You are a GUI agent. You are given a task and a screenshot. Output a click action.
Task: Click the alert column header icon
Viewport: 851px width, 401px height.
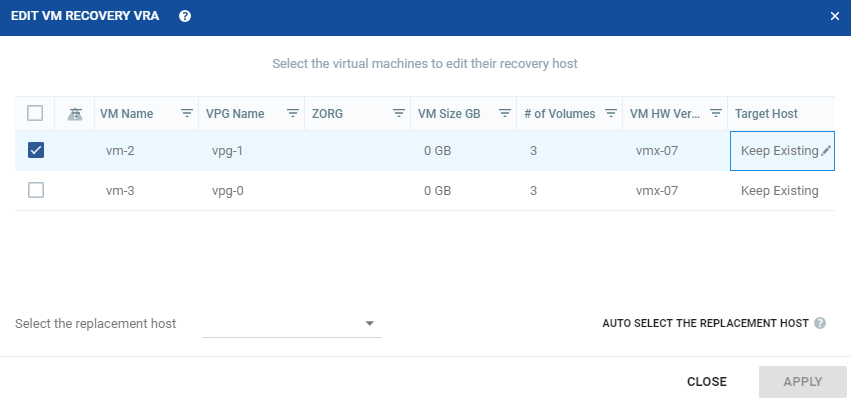pyautogui.click(x=75, y=114)
